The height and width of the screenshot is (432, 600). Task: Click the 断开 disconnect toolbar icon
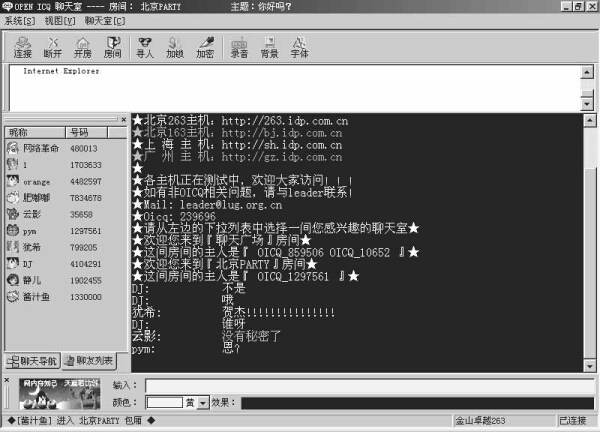52,47
